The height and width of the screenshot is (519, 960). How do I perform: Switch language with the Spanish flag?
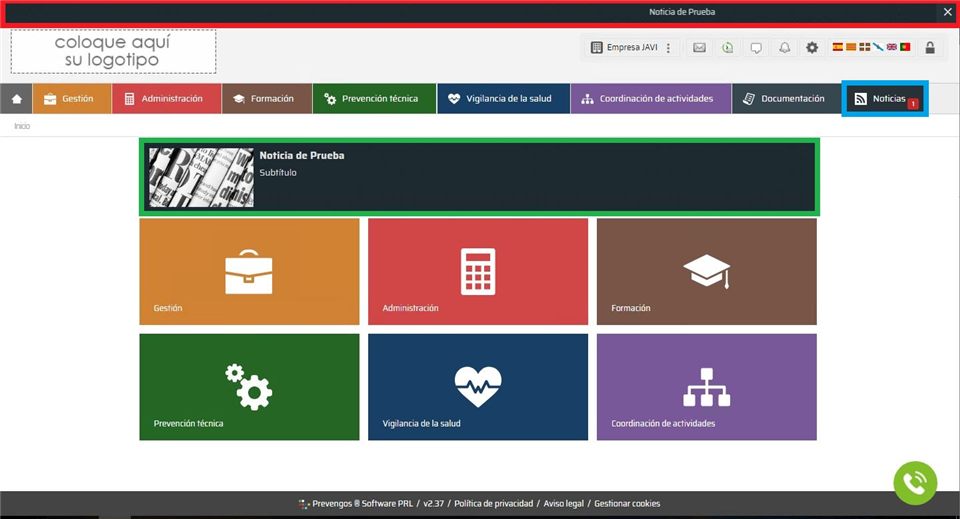click(x=838, y=47)
